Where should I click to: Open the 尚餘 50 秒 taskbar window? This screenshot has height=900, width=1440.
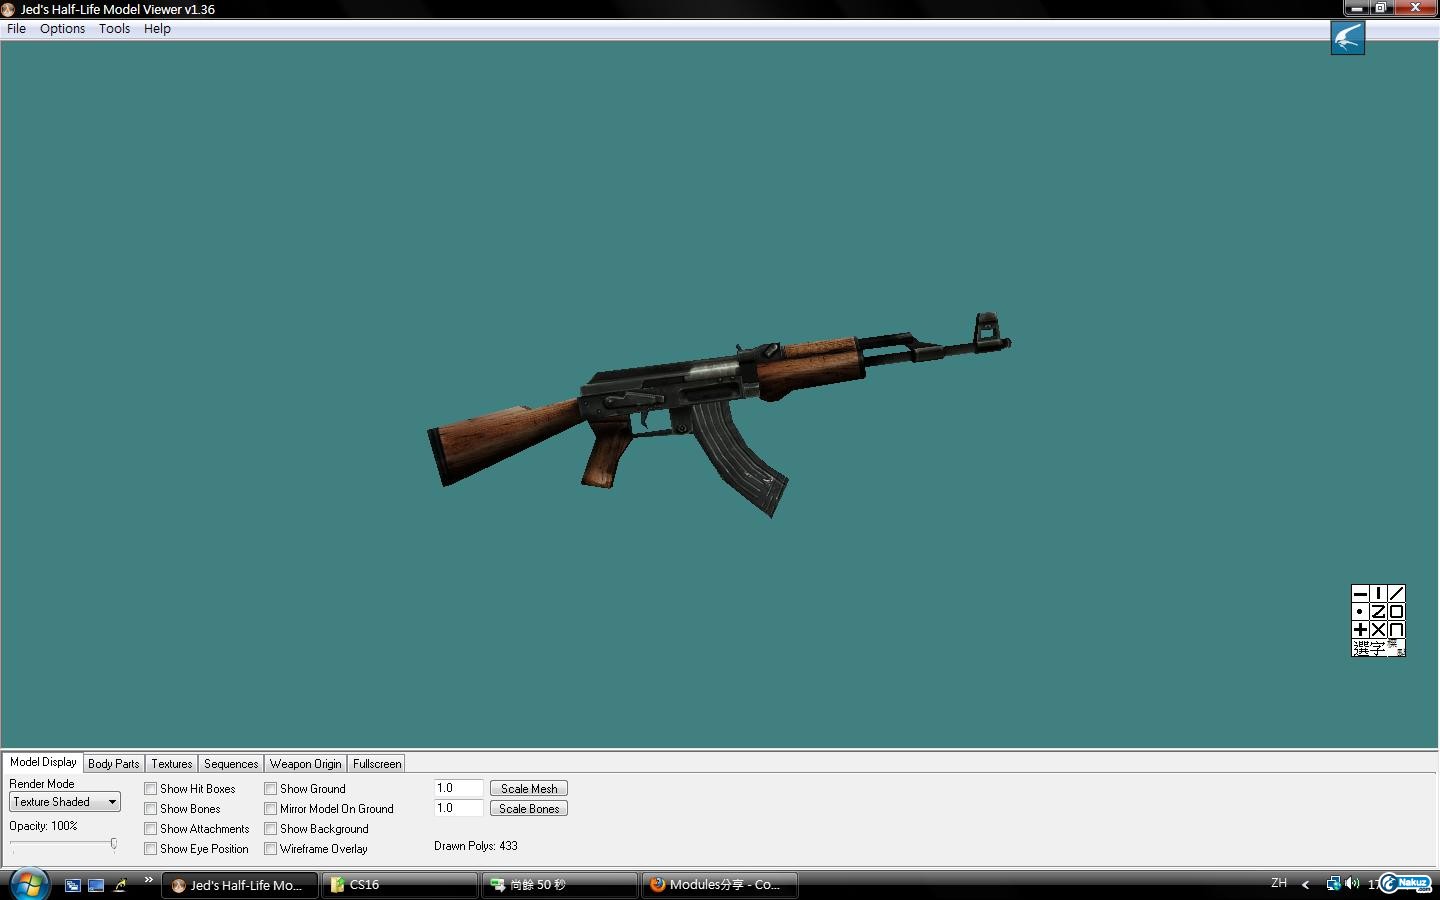click(x=560, y=885)
